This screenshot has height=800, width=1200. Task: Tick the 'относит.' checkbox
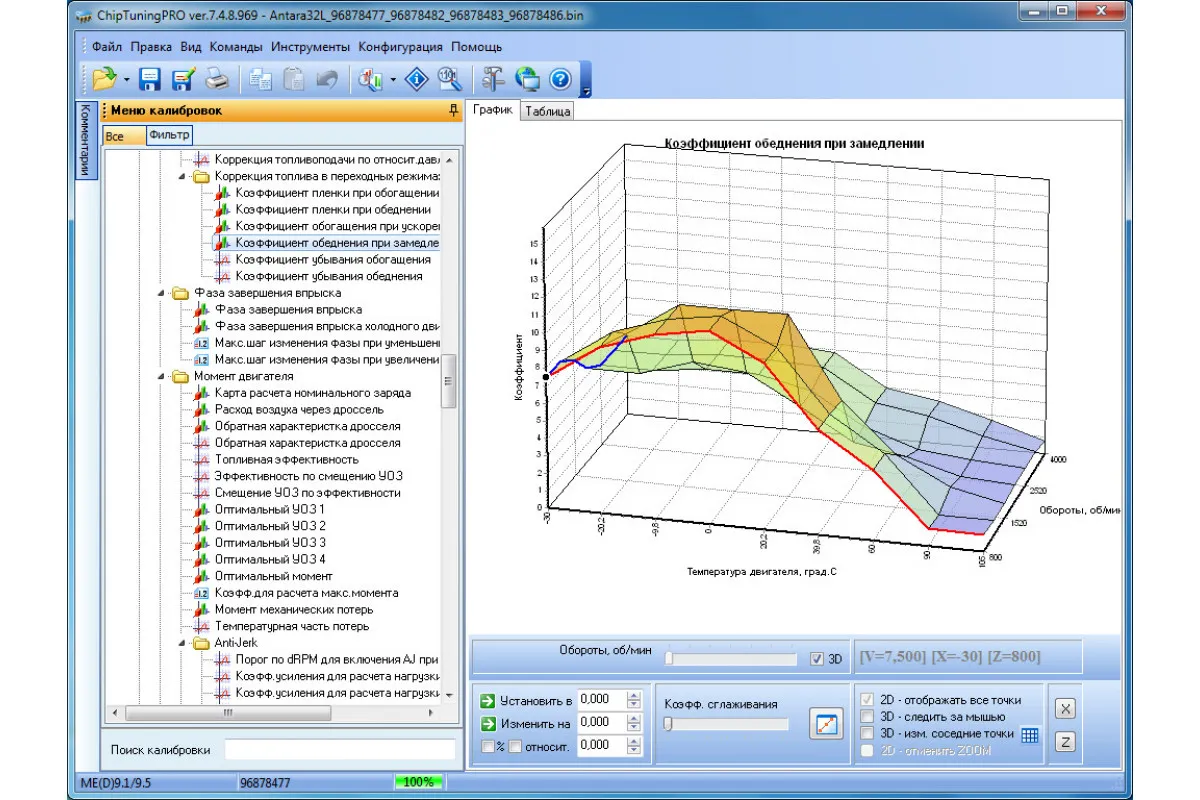515,746
